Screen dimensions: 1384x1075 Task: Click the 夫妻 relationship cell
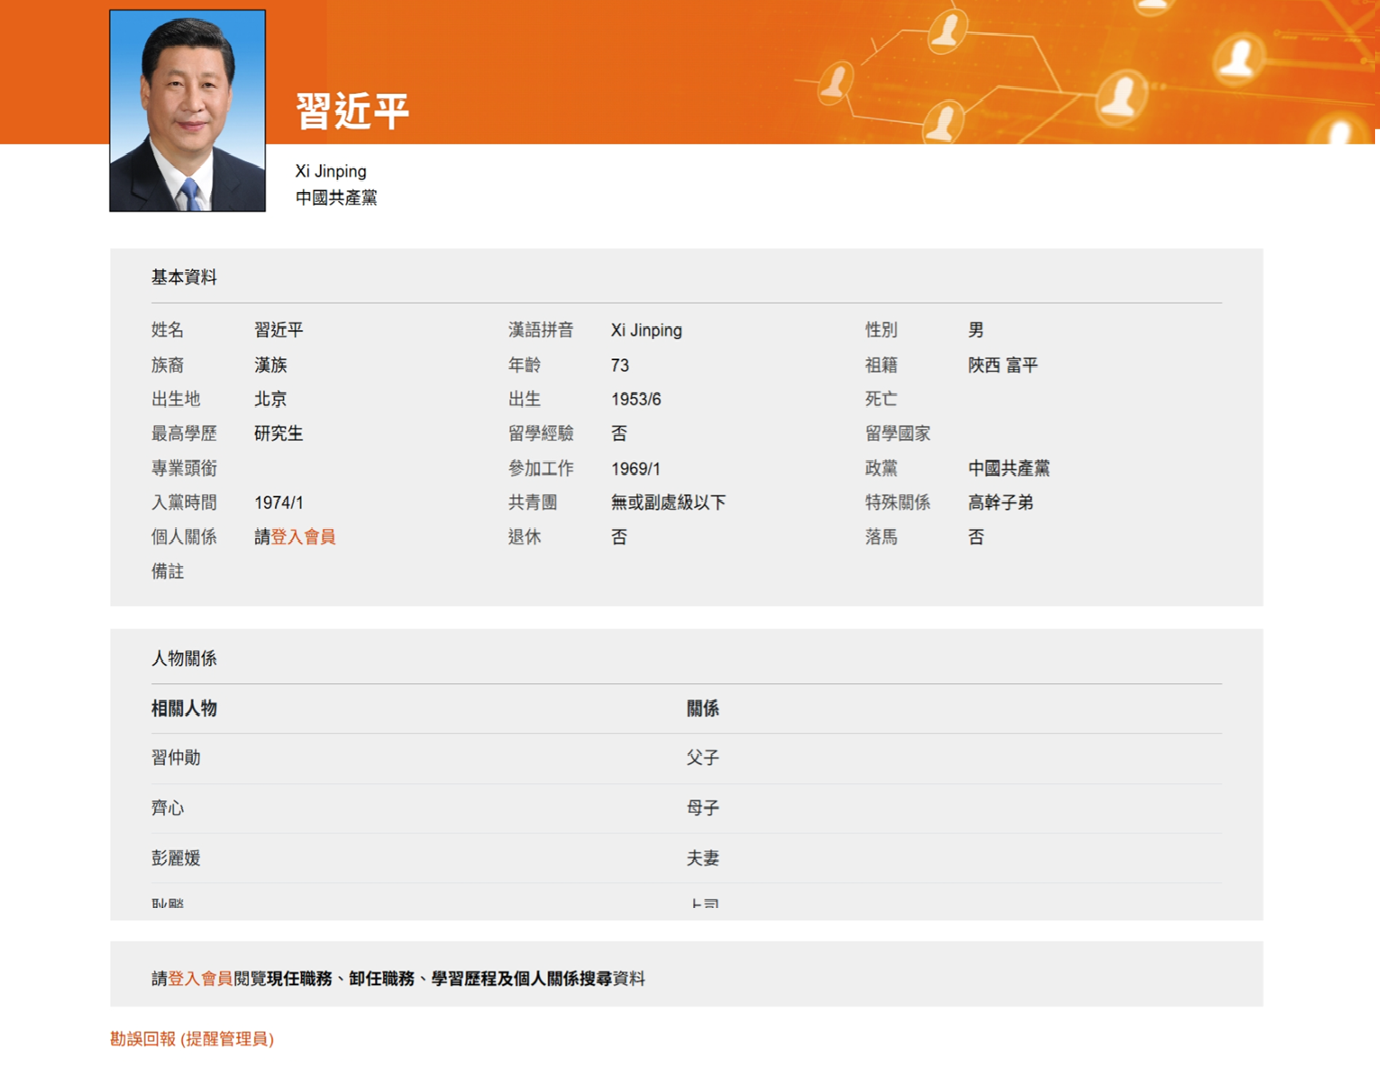tap(702, 858)
